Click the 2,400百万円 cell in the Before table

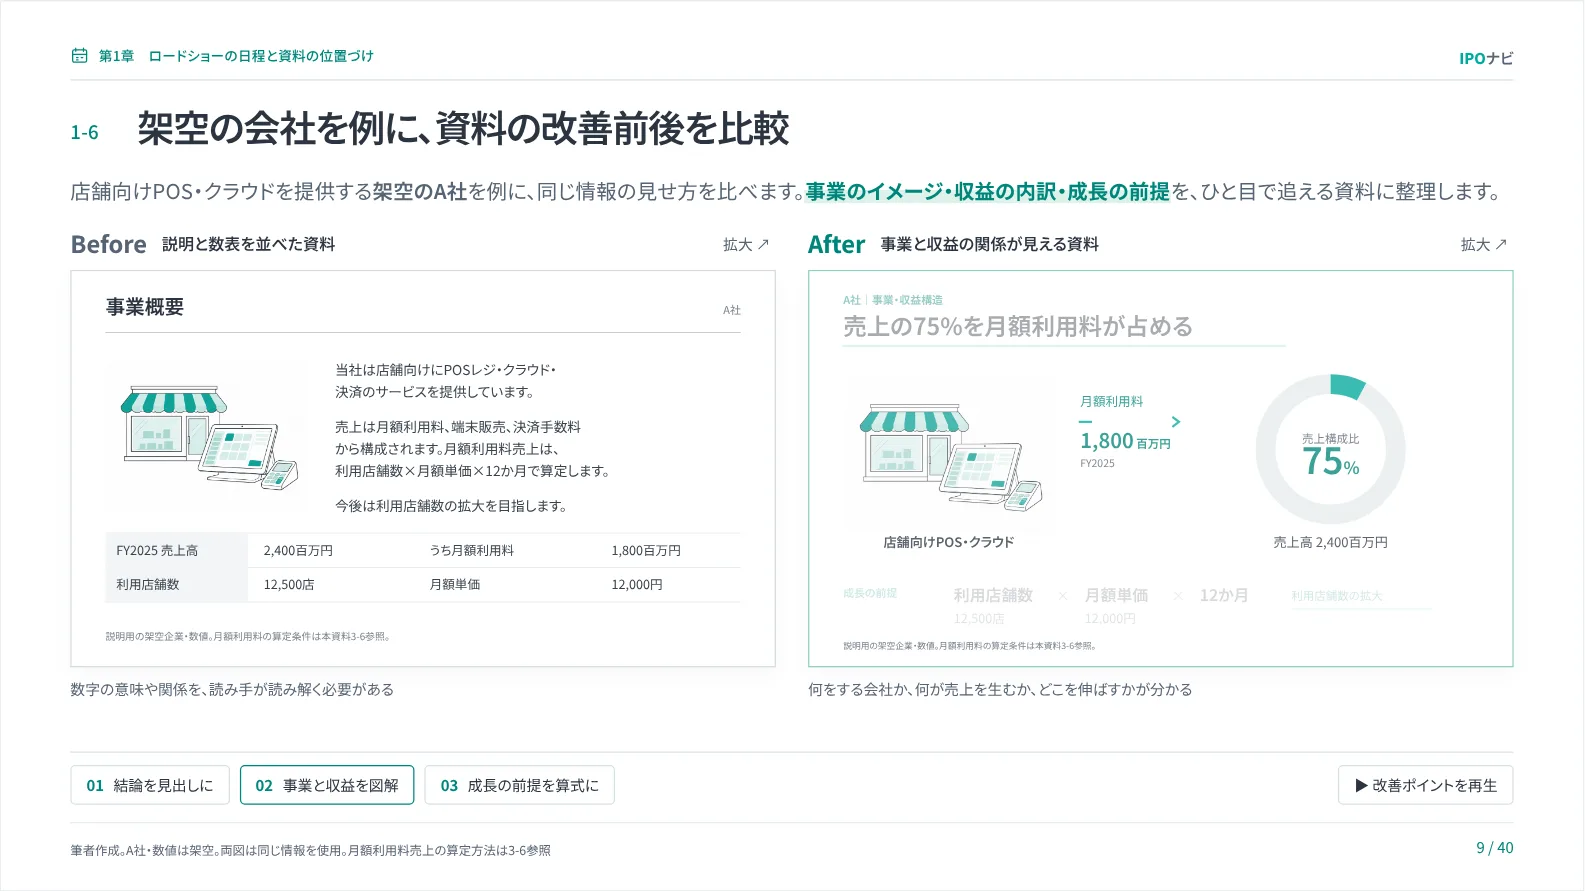(x=298, y=551)
